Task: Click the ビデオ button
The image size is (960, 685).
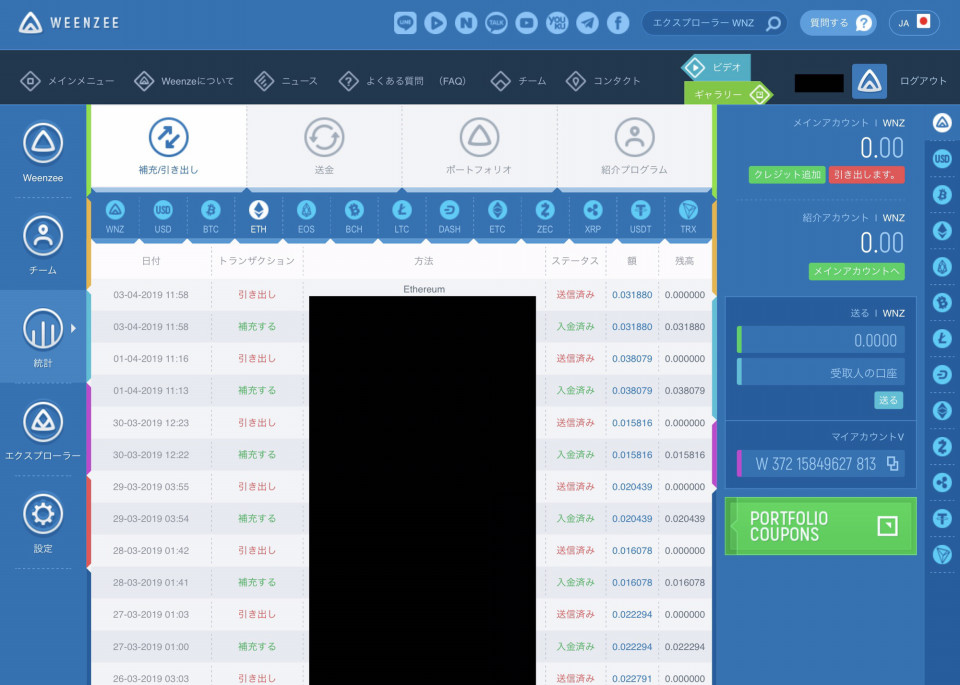Action: 716,67
